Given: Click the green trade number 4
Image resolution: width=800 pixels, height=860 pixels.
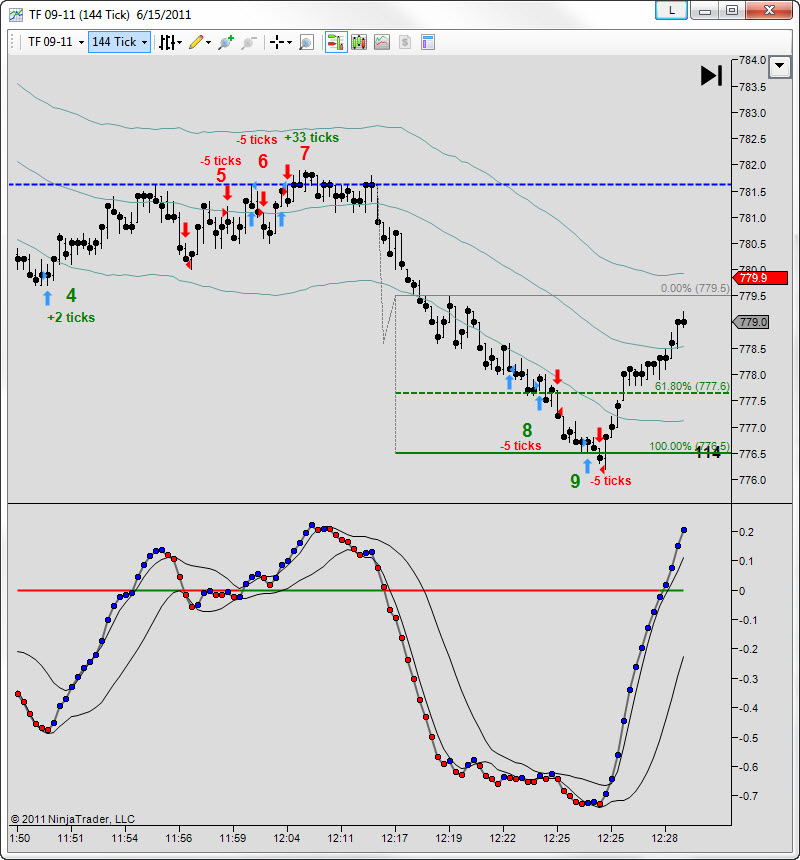Looking at the screenshot, I should click(71, 296).
